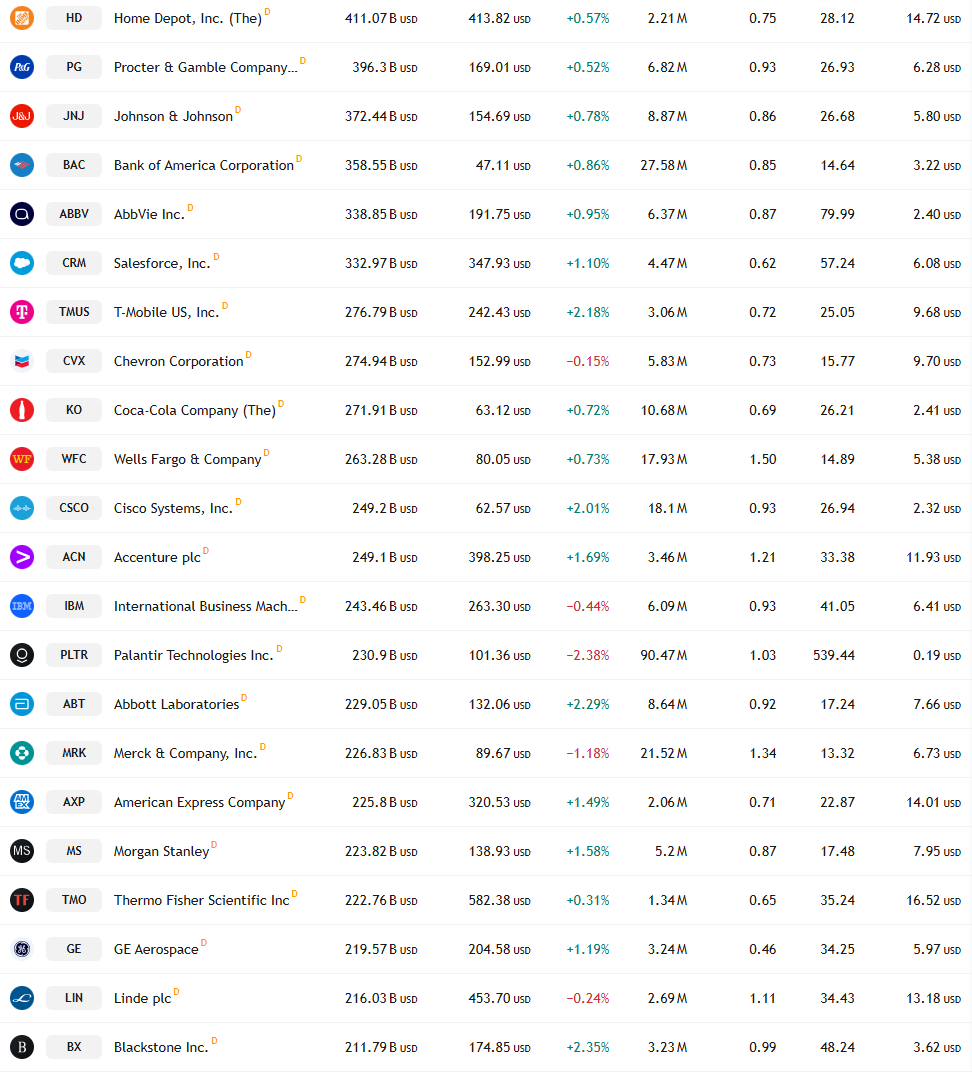Click the Blackstone logo icon
Viewport: 972px width, 1072px height.
coord(22,1047)
